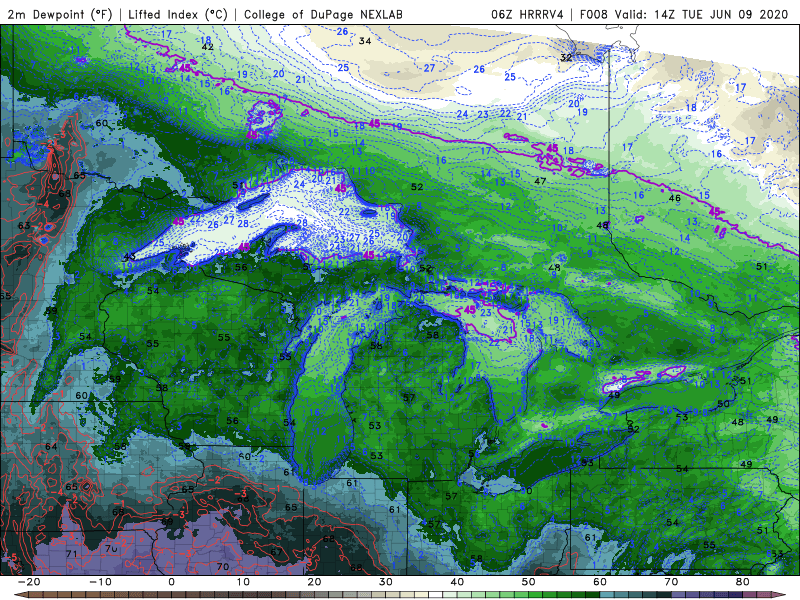Viewport: 800px width, 600px height.
Task: Click the "Valid: 14Z TUE JUN 09 2020" text
Action: pyautogui.click(x=701, y=14)
